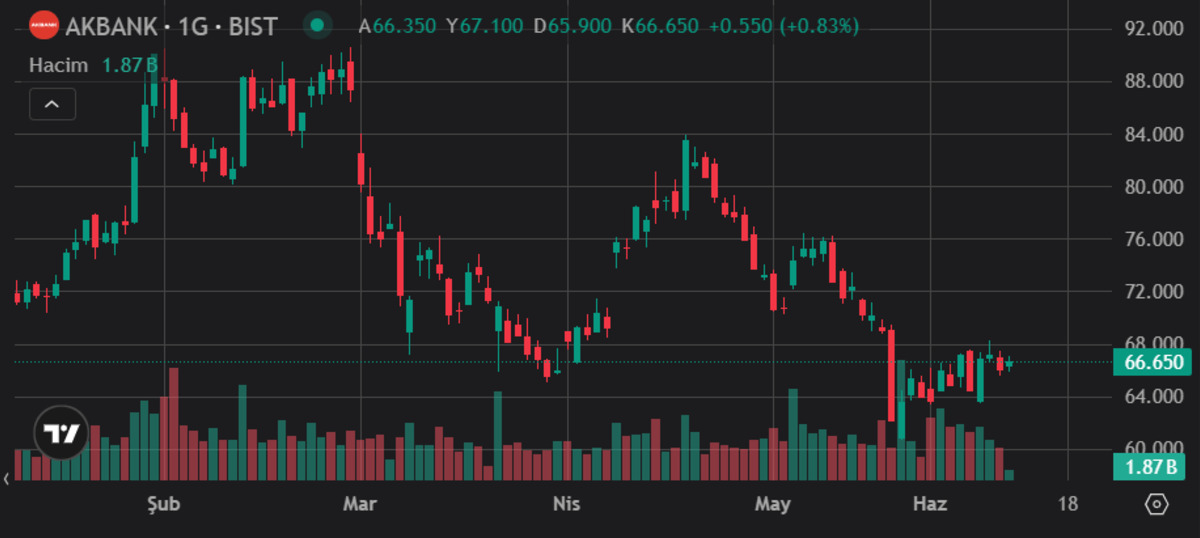Image resolution: width=1200 pixels, height=538 pixels.
Task: Click the 64.000 price axis label
Action: coord(1155,397)
